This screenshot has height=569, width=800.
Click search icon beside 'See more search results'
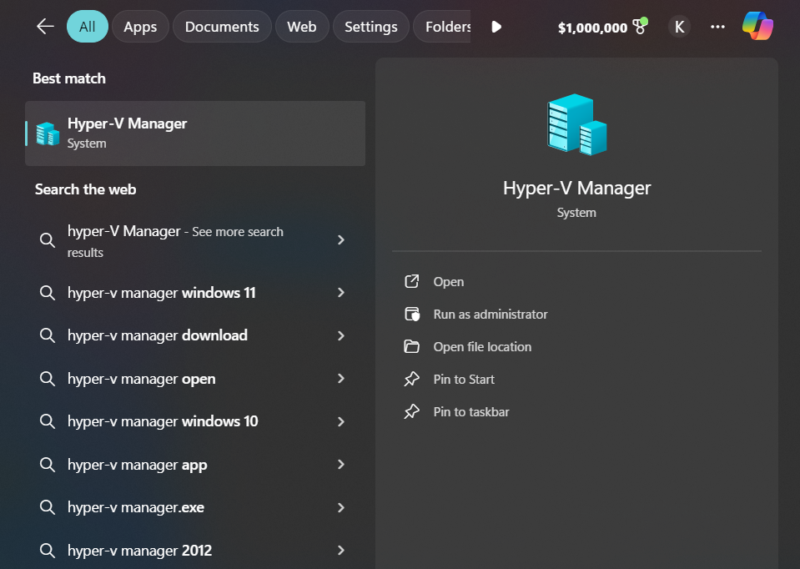point(47,240)
